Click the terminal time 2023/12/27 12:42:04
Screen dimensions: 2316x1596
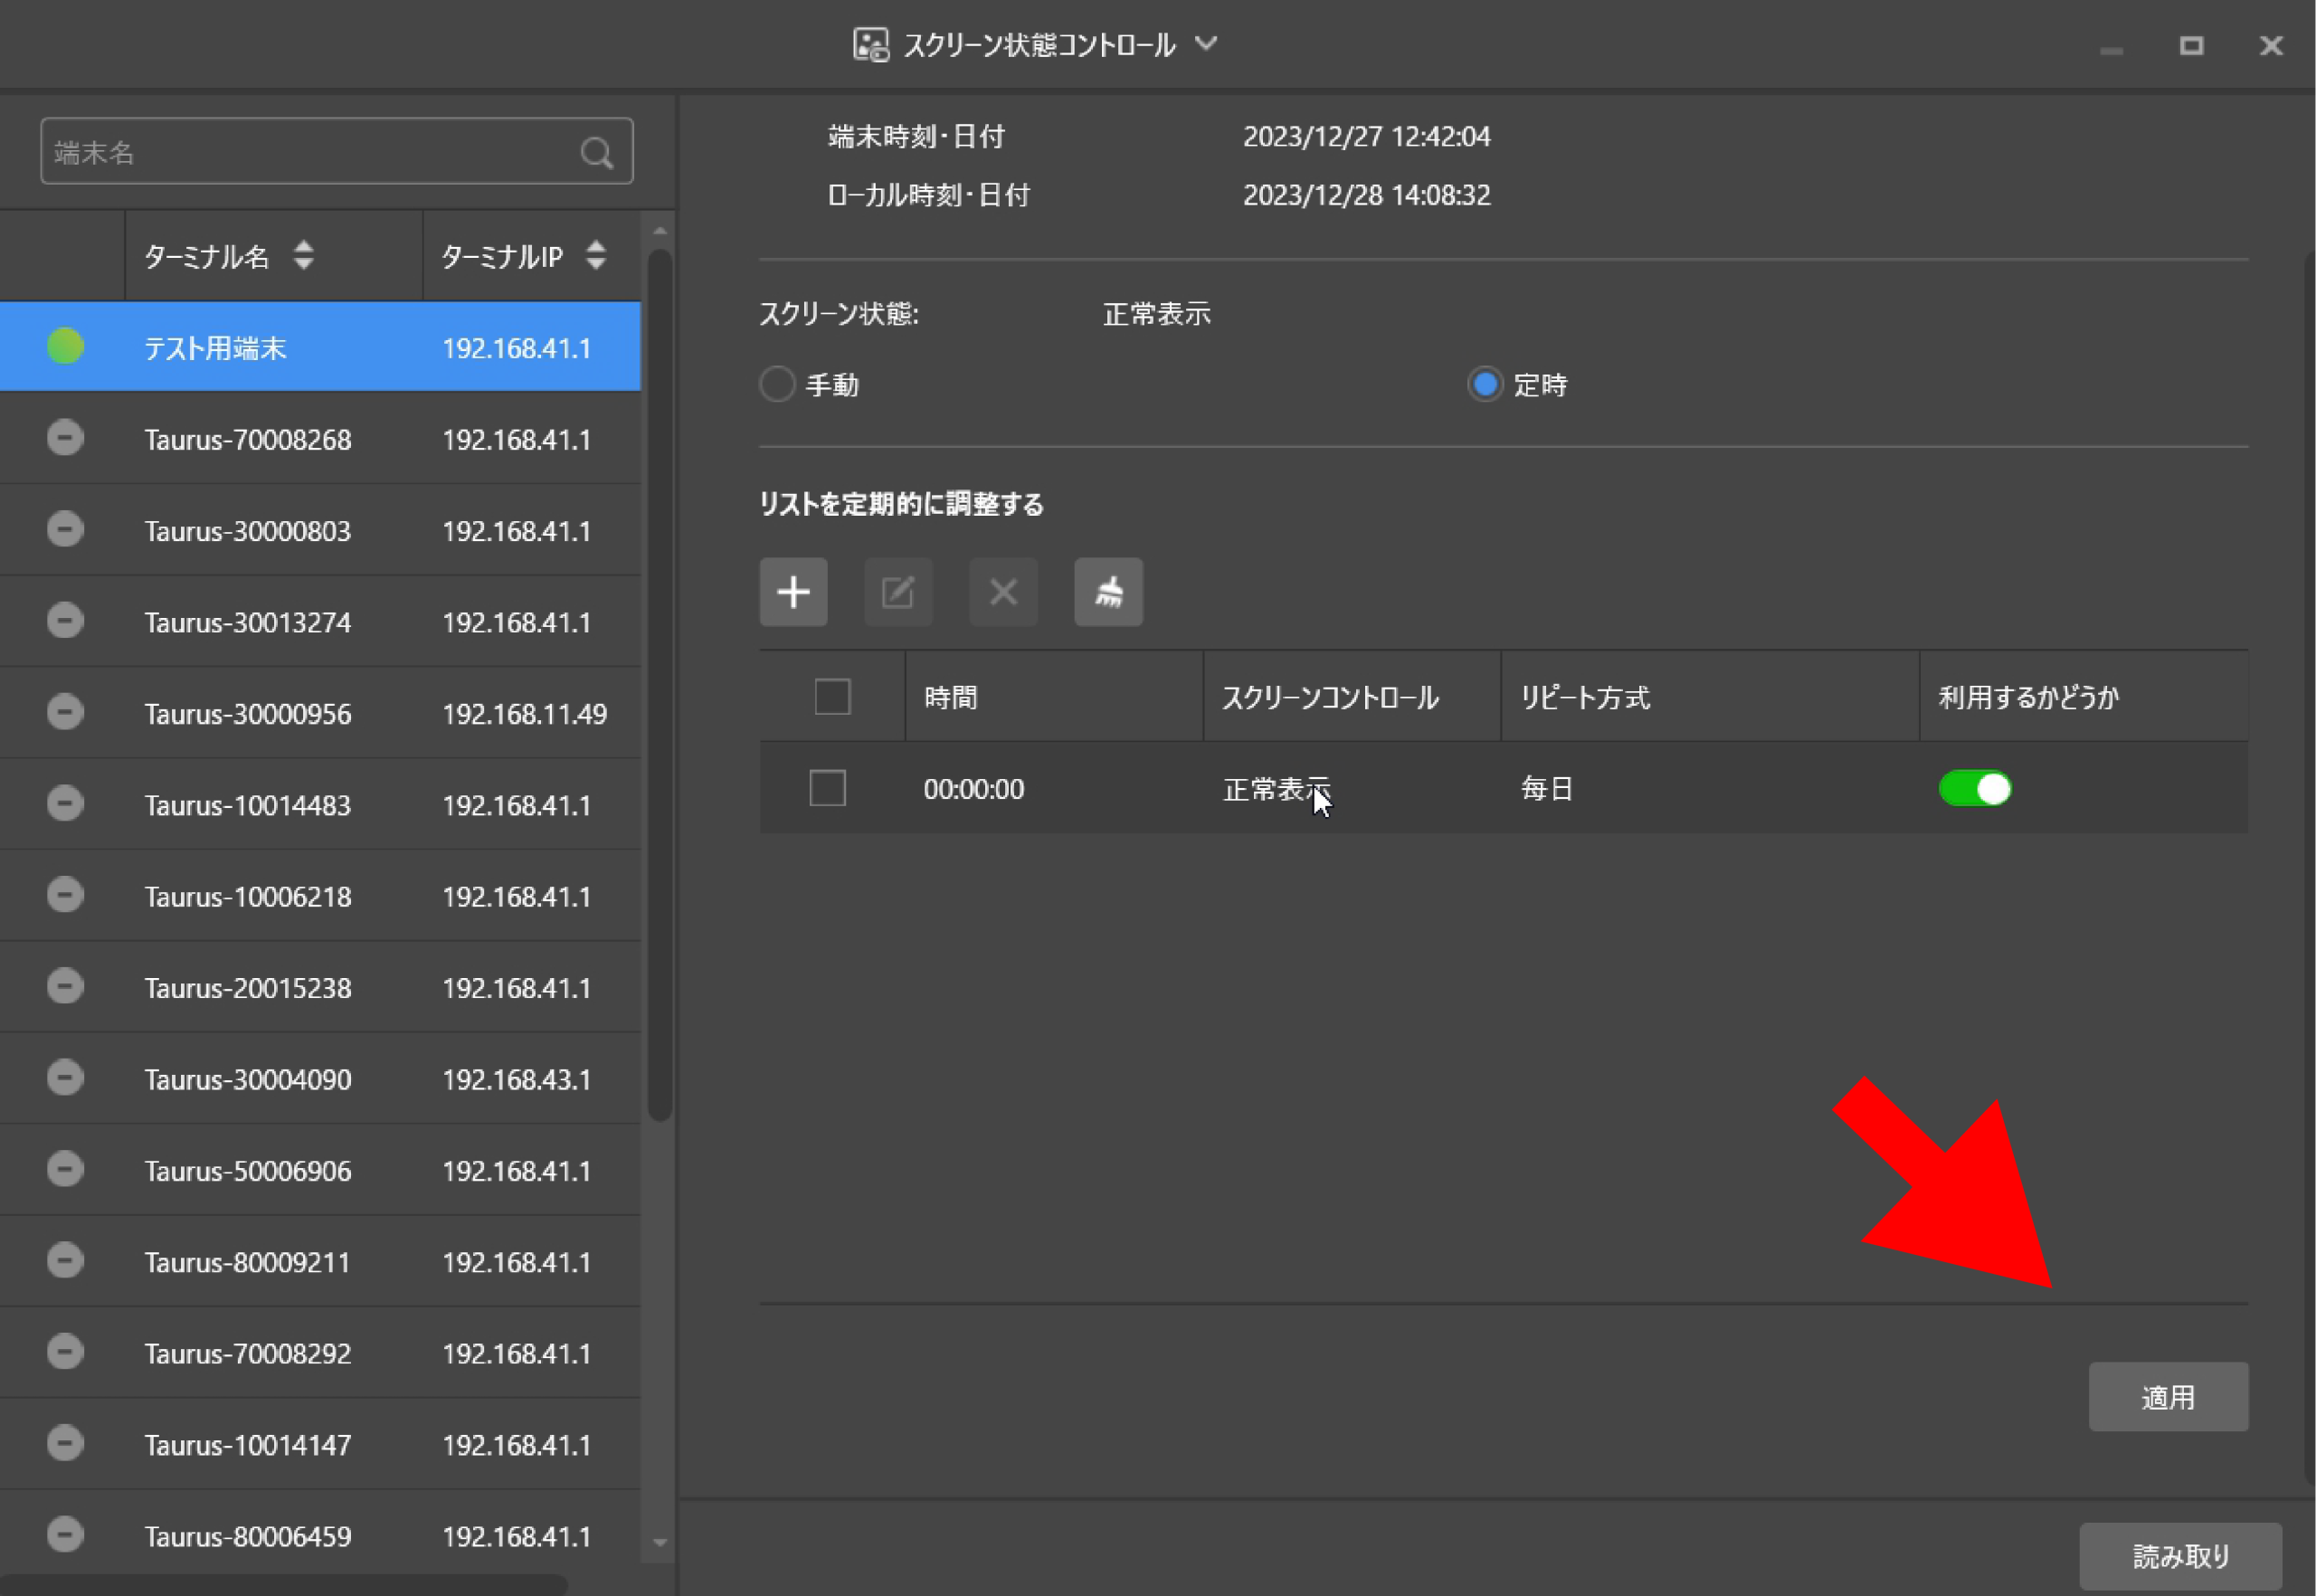click(x=1366, y=136)
